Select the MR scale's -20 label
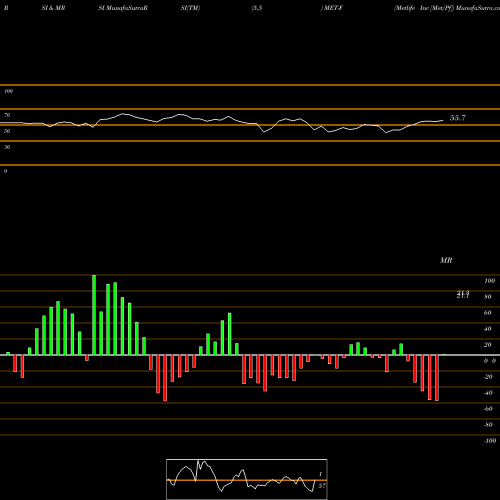The height and width of the screenshot is (500, 500). point(488,377)
